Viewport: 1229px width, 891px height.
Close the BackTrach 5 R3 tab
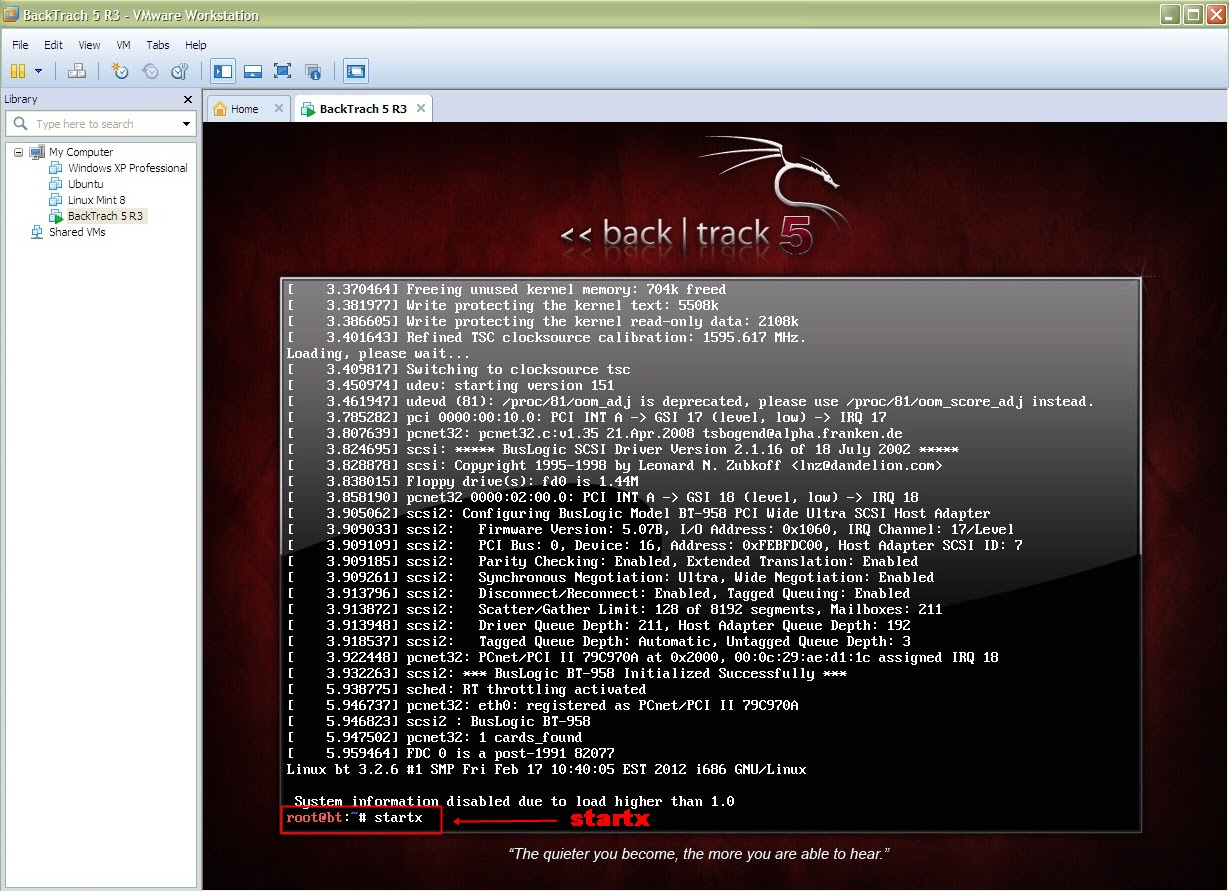pyautogui.click(x=420, y=109)
